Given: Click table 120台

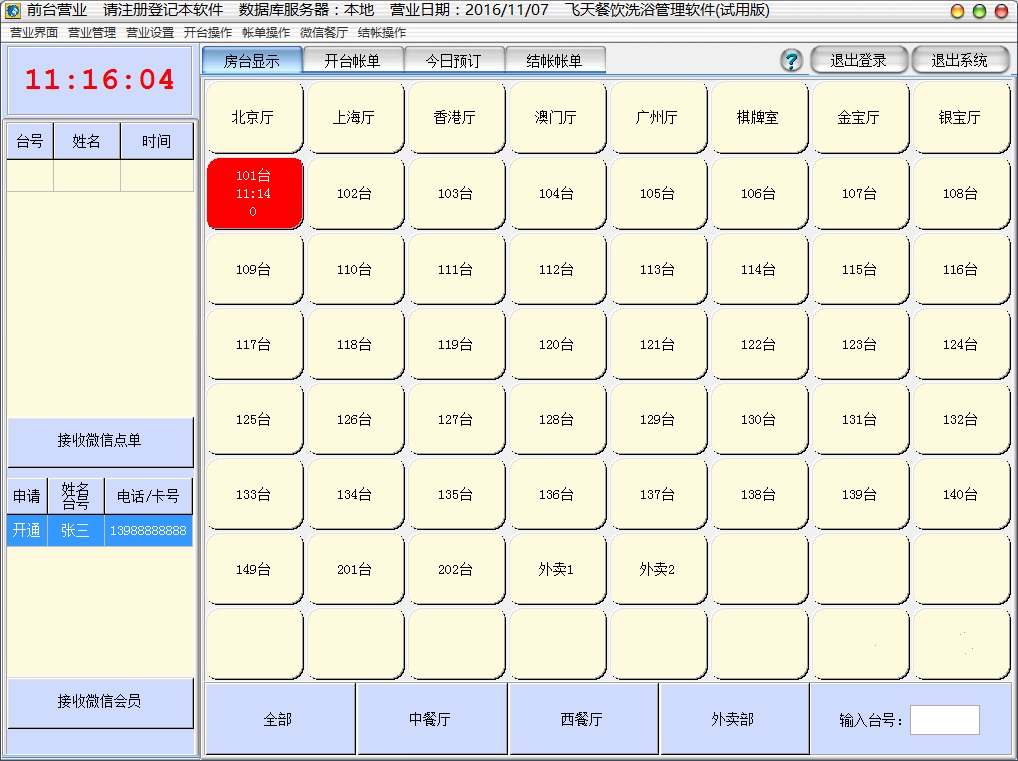Looking at the screenshot, I should coord(556,344).
